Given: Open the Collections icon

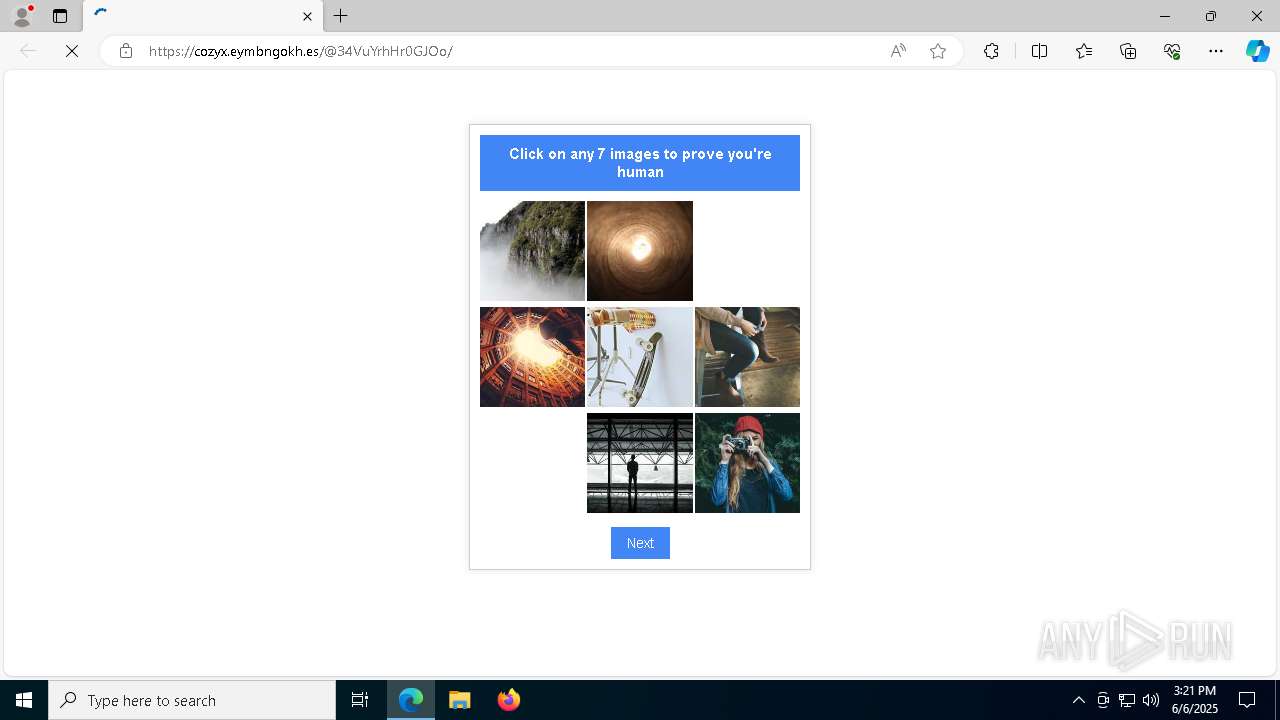Looking at the screenshot, I should 1128,51.
